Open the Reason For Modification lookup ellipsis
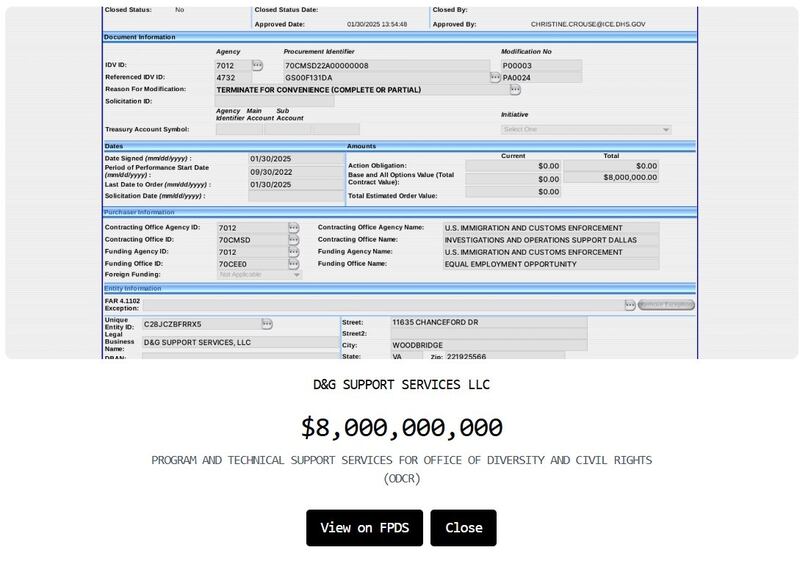Screen dimensions: 800x561 [515, 90]
